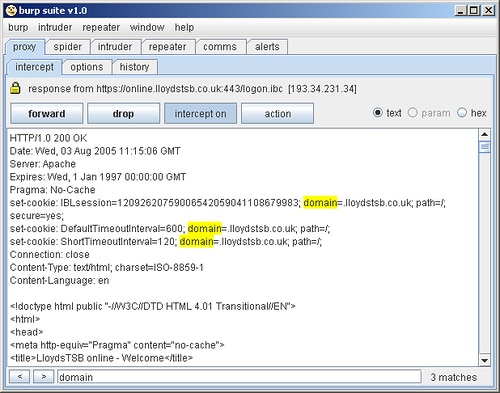Image resolution: width=500 pixels, height=393 pixels.
Task: Switch to the repeater tool tab
Action: coord(168,47)
